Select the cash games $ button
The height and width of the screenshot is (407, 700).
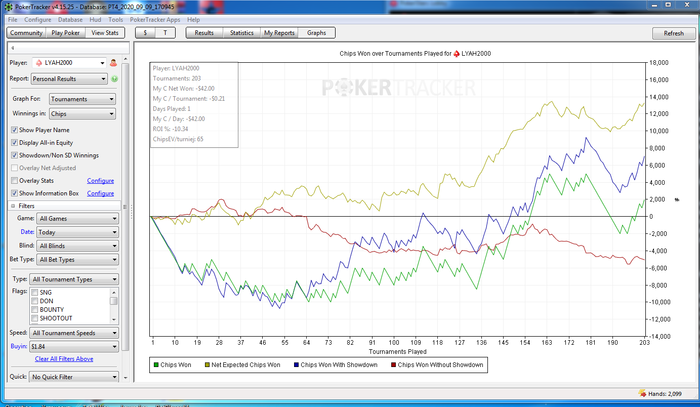click(145, 33)
